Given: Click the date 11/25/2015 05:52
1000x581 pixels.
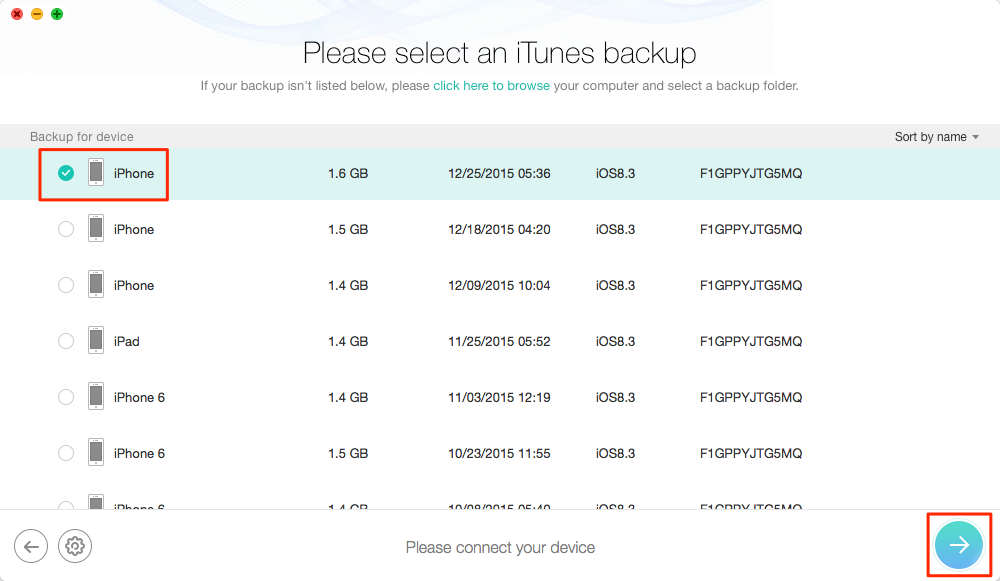Looking at the screenshot, I should click(499, 342).
